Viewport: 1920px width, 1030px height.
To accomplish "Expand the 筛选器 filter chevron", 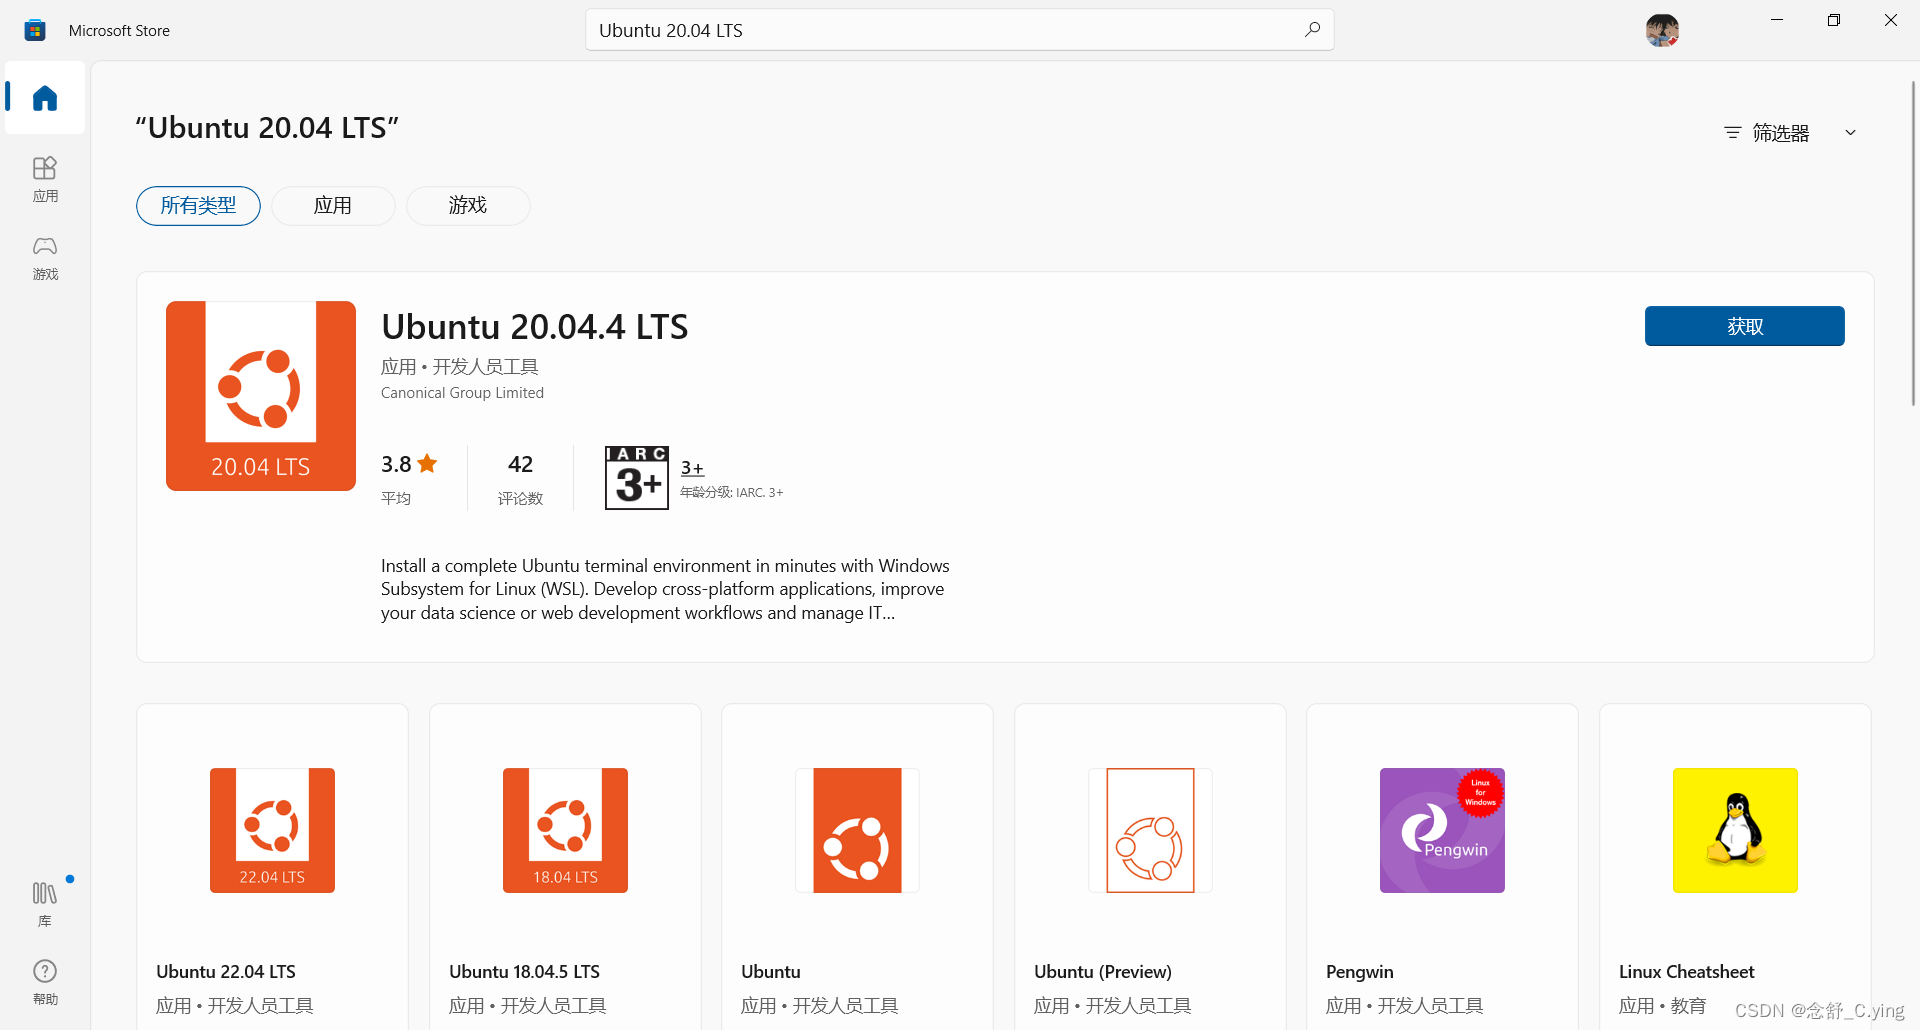I will (1850, 133).
